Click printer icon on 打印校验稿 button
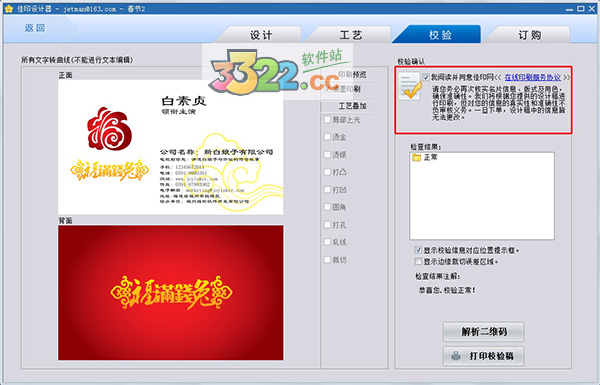 click(456, 356)
